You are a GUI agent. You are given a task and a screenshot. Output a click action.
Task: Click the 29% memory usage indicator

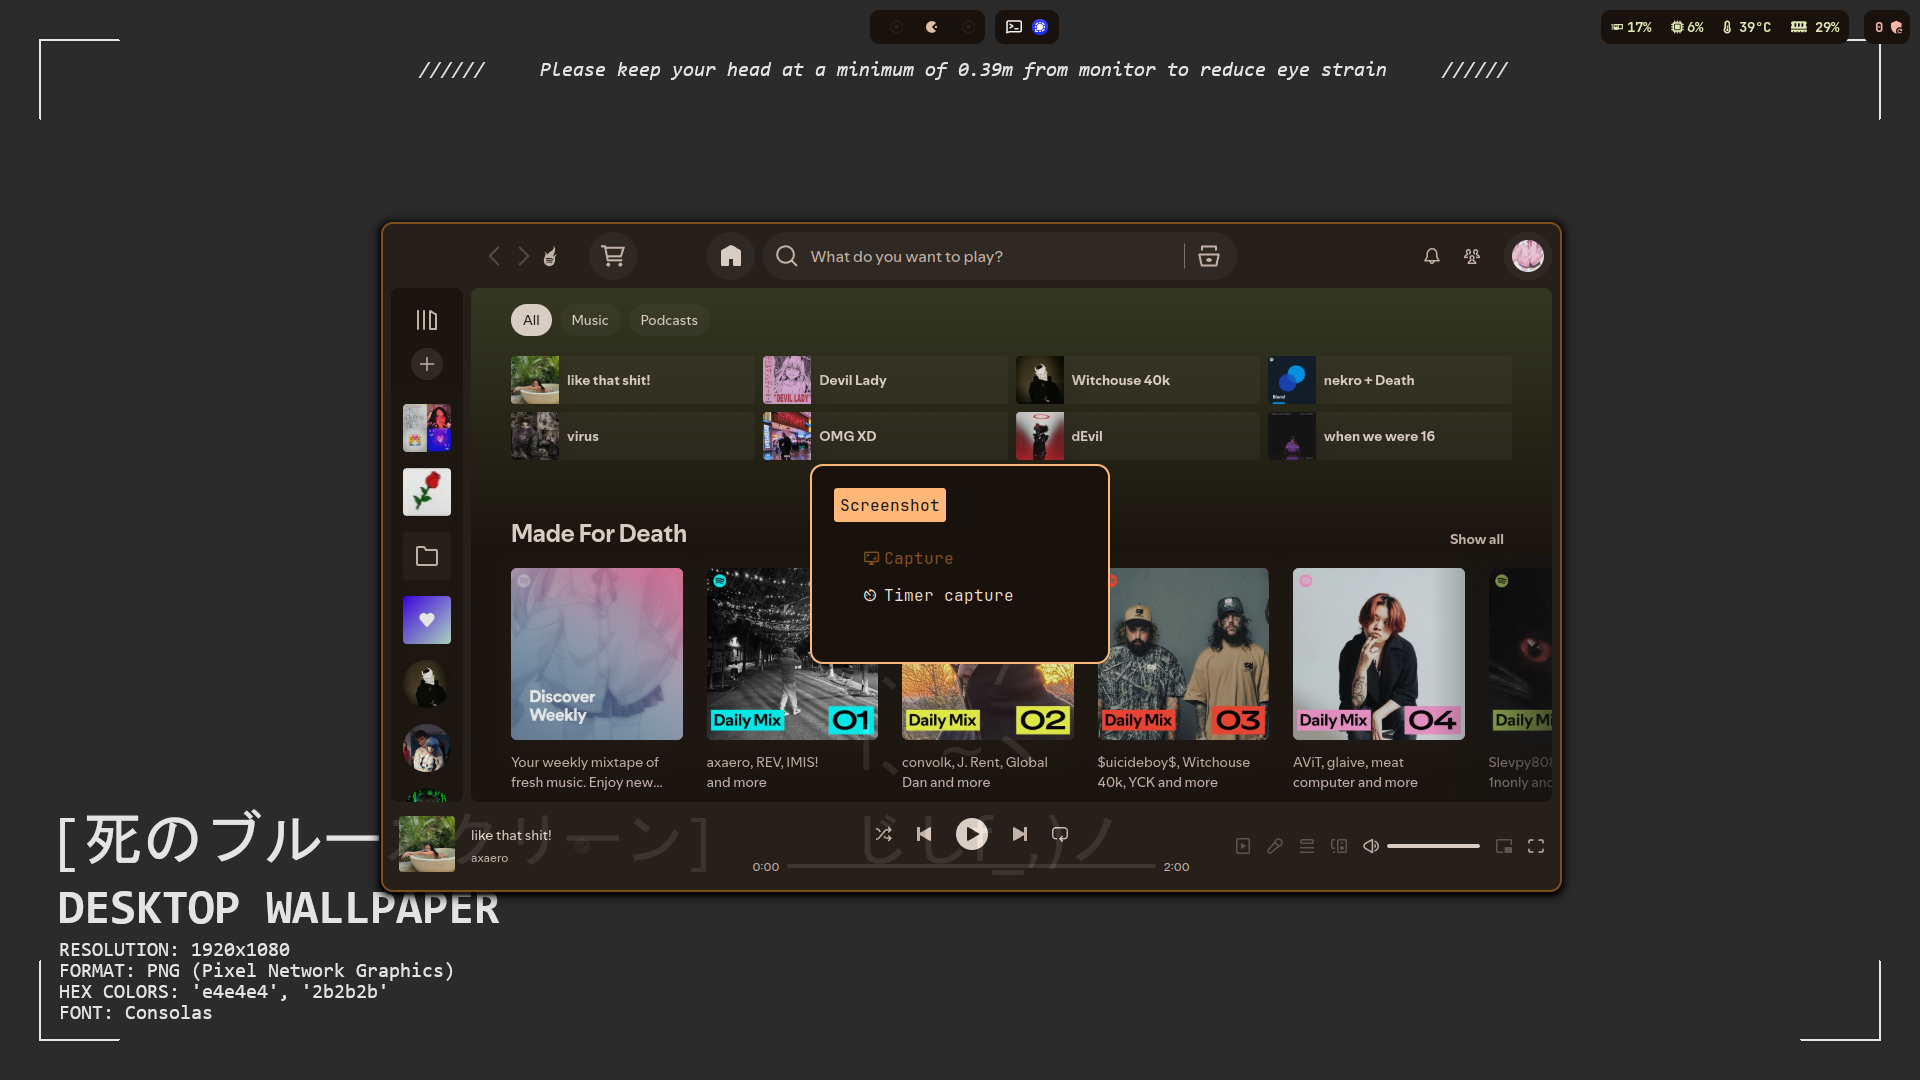coord(1815,27)
